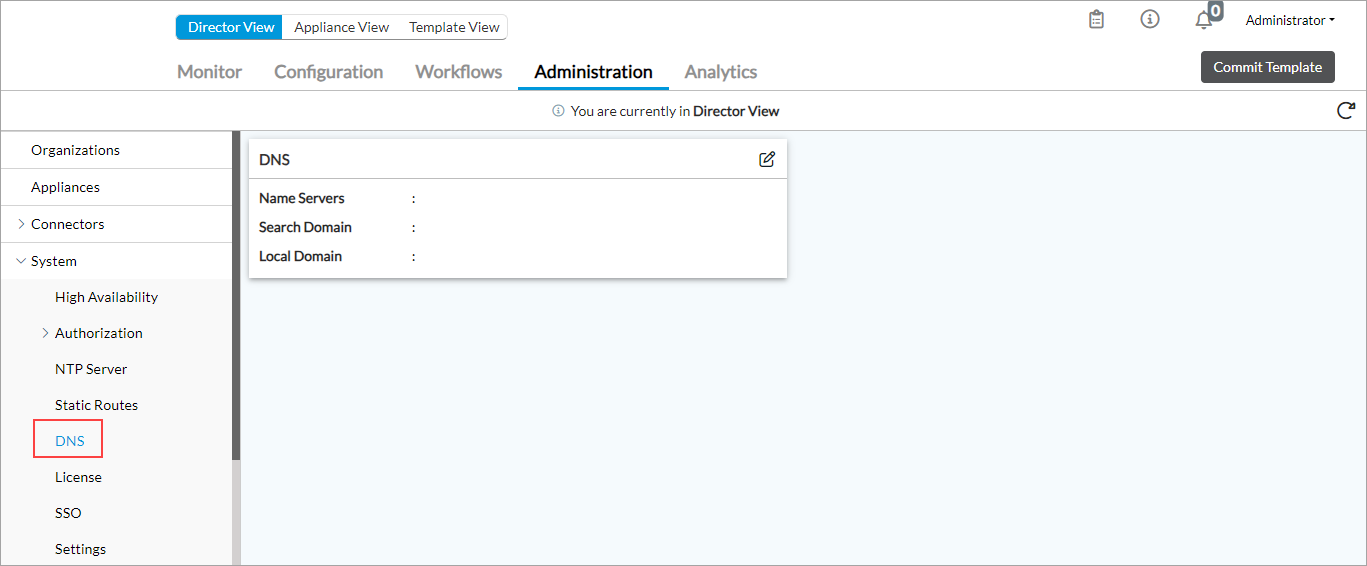Select the Analytics tab
1367x566 pixels.
(x=720, y=72)
